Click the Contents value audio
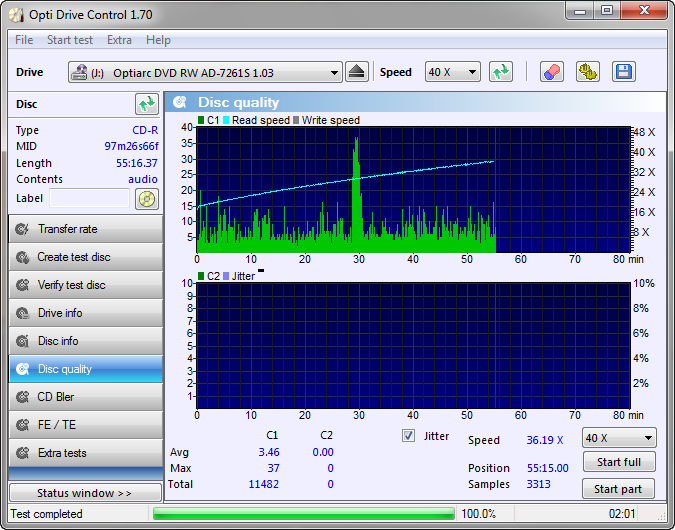The image size is (675, 530). click(x=143, y=179)
